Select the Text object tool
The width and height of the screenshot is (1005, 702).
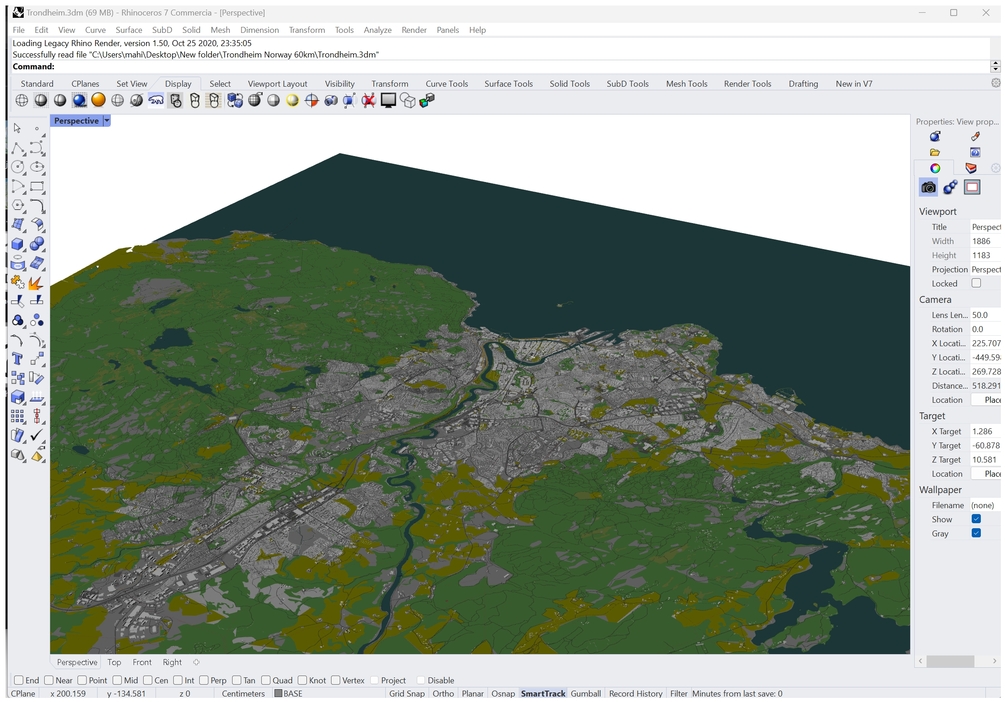[18, 359]
